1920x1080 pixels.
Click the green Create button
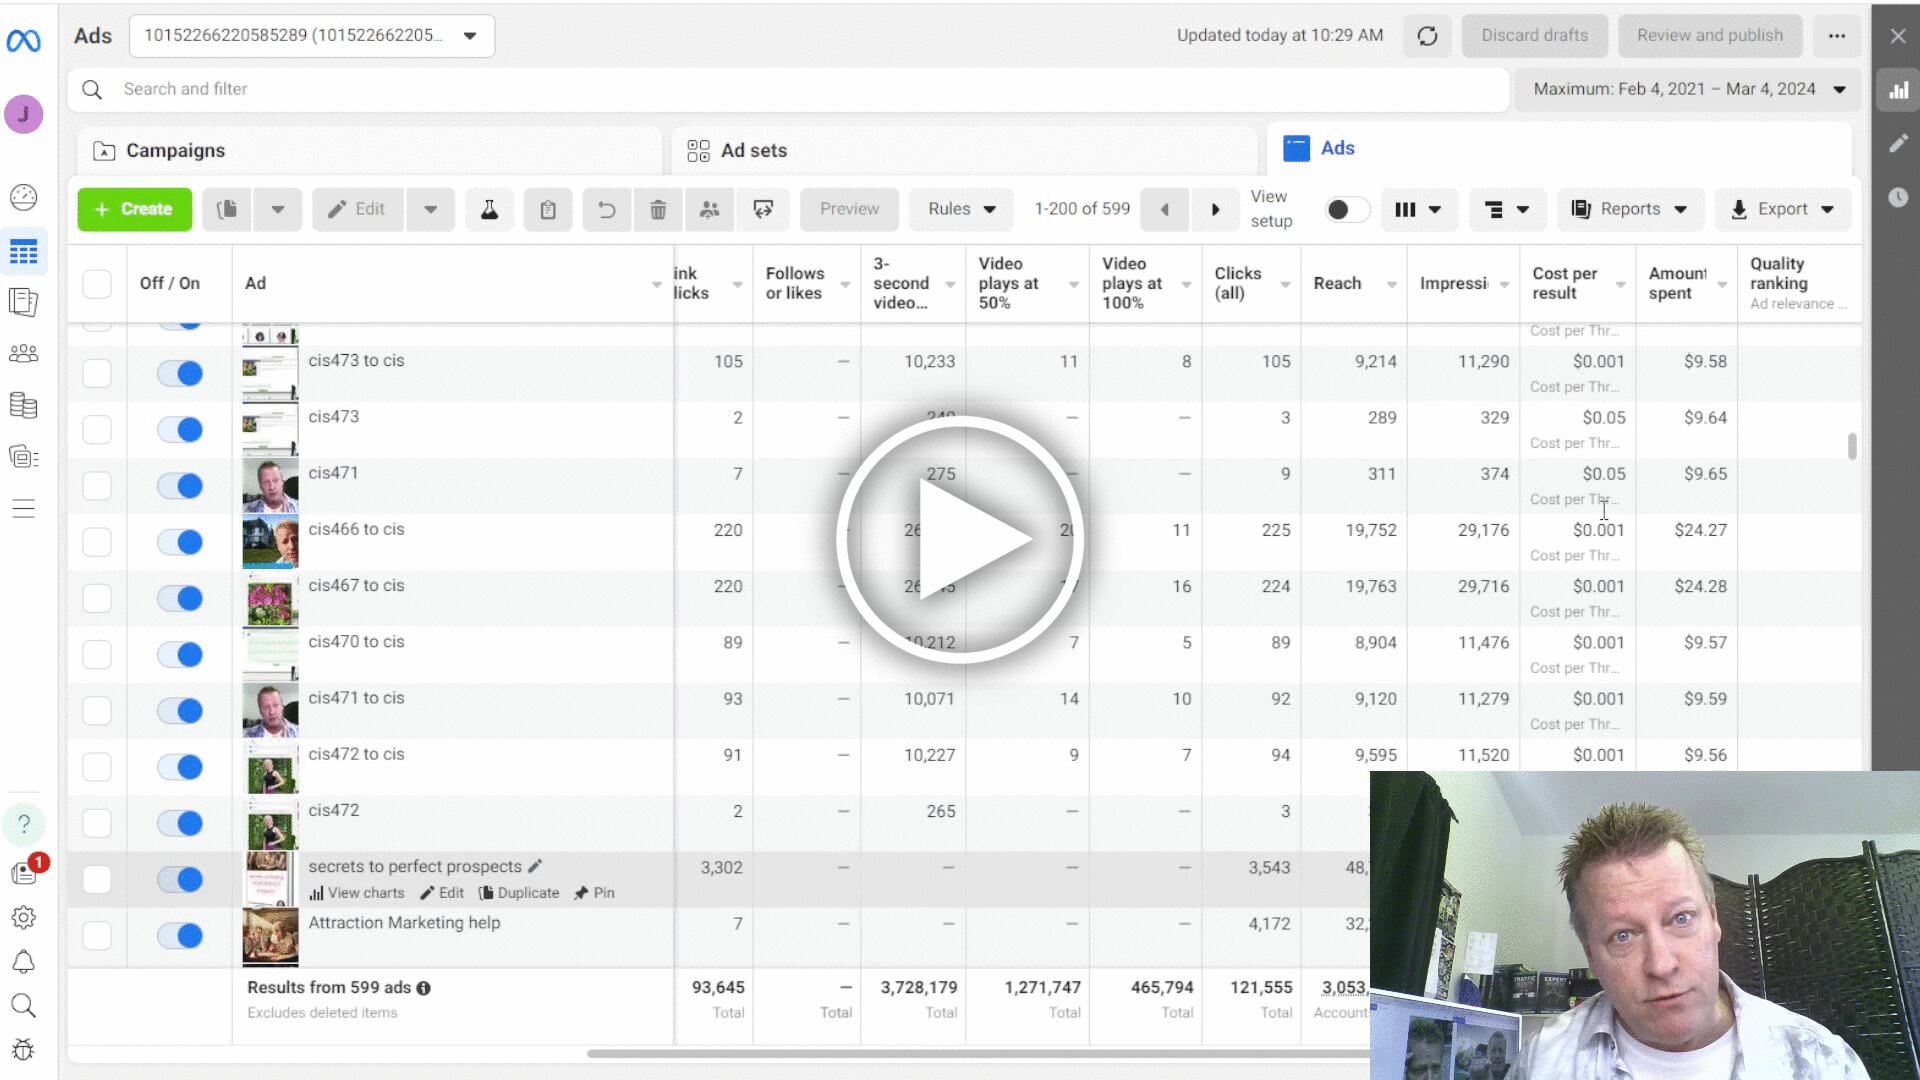point(135,209)
